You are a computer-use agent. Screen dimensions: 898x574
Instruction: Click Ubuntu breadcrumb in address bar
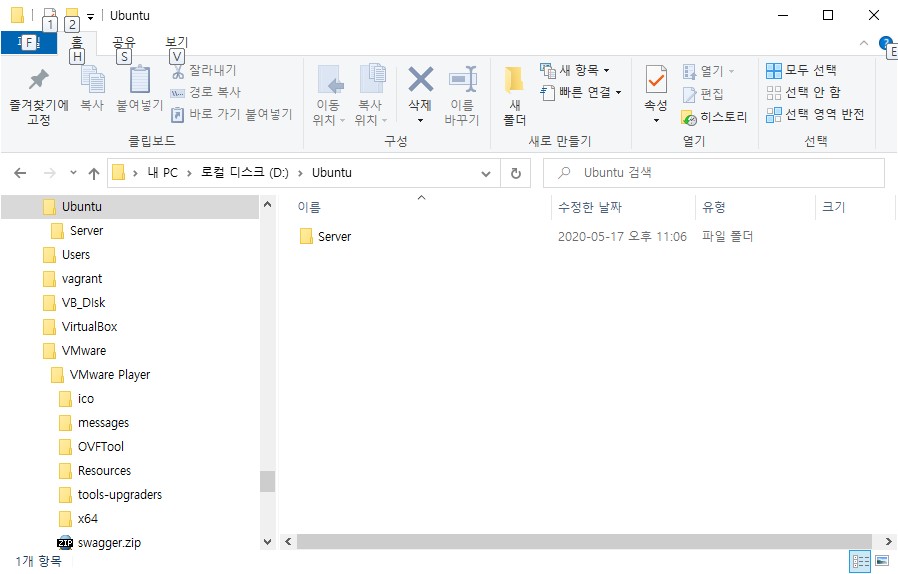pyautogui.click(x=332, y=173)
